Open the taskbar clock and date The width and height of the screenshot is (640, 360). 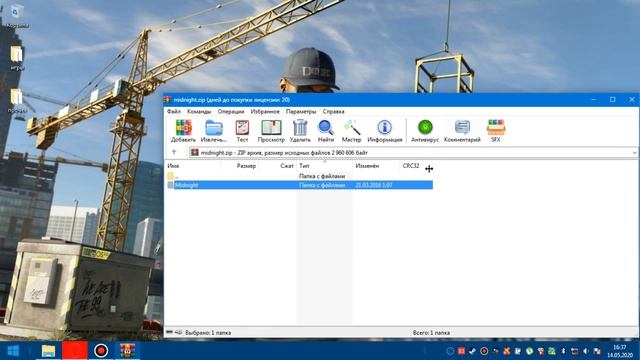(620, 351)
